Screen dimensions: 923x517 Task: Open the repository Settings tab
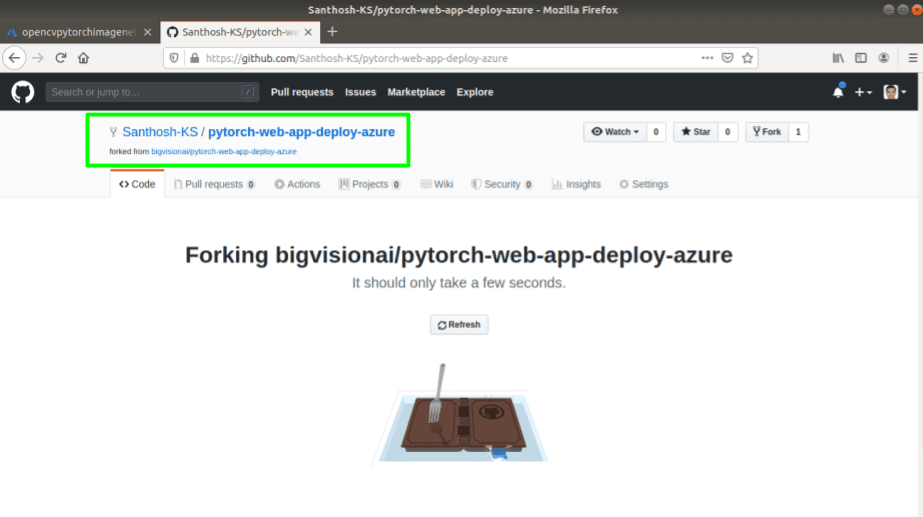tap(643, 184)
